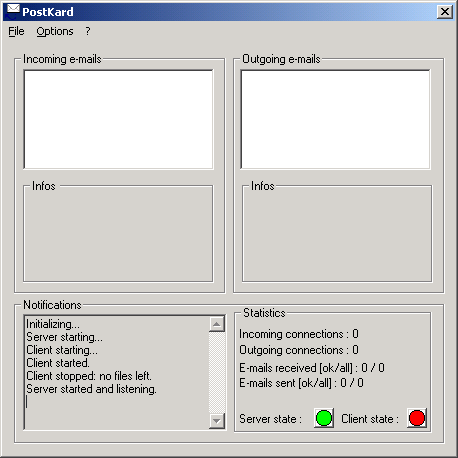This screenshot has width=458, height=458.
Task: Click the green Server state indicator
Action: tap(324, 418)
